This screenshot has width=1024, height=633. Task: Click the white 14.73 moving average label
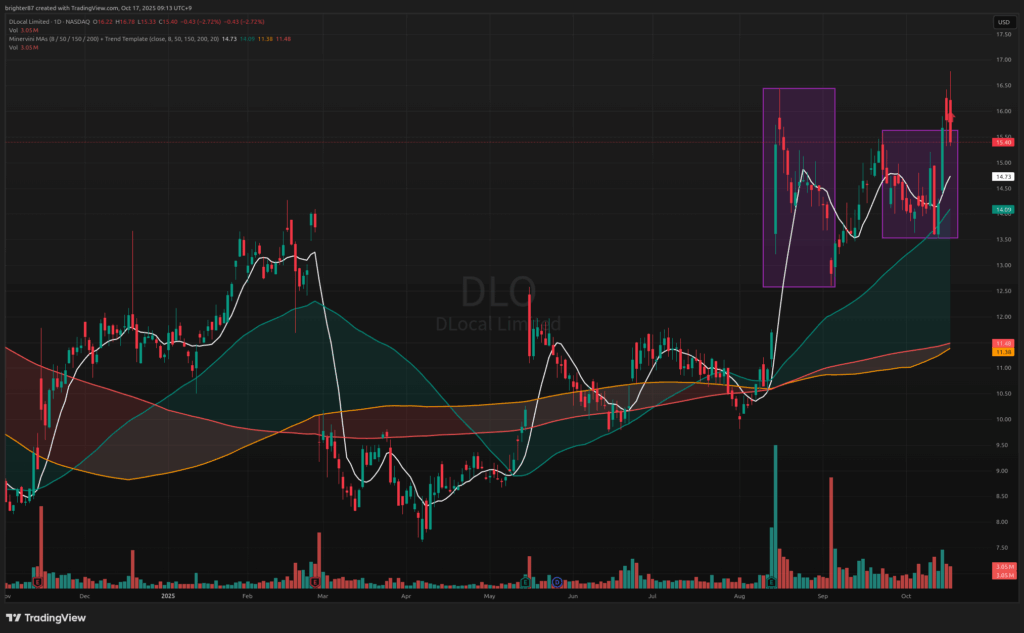tap(1002, 177)
